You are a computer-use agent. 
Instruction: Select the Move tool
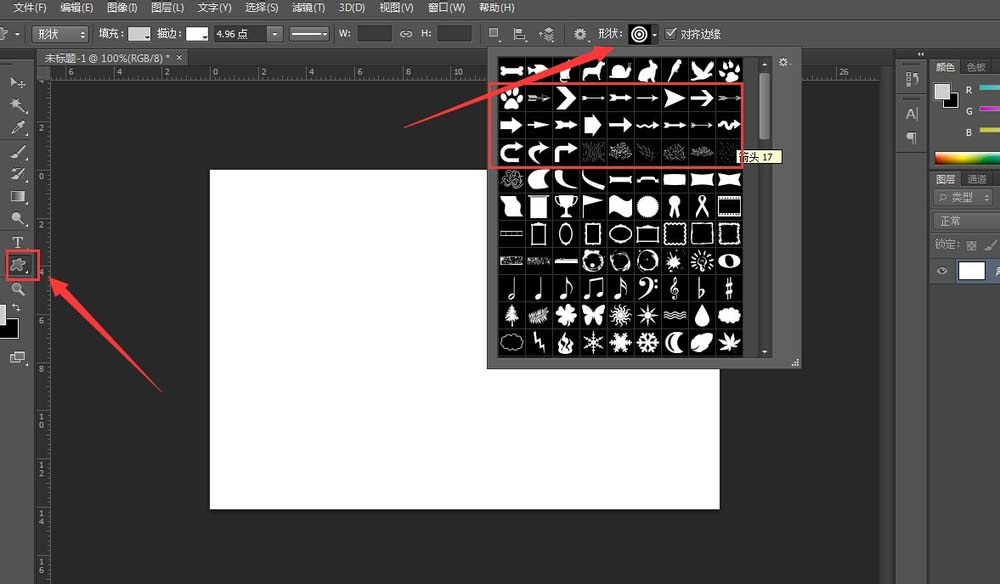point(18,82)
